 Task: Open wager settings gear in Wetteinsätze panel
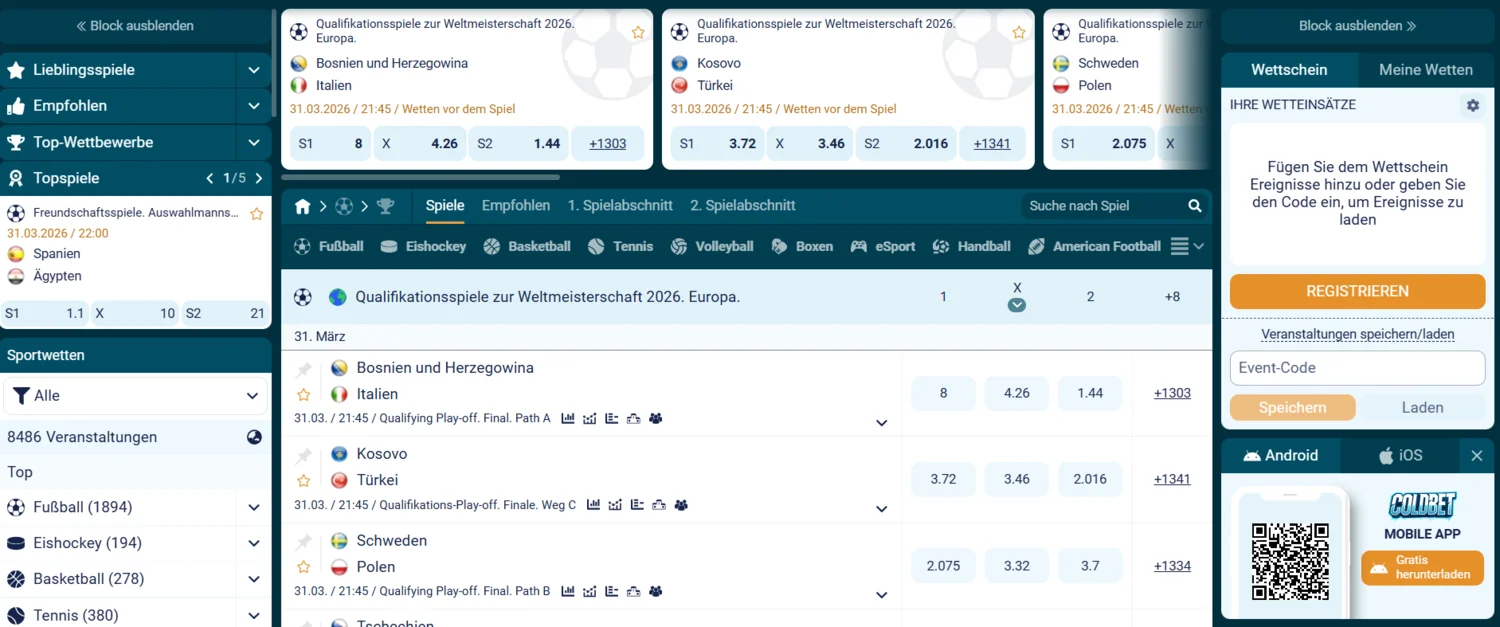click(x=1472, y=104)
